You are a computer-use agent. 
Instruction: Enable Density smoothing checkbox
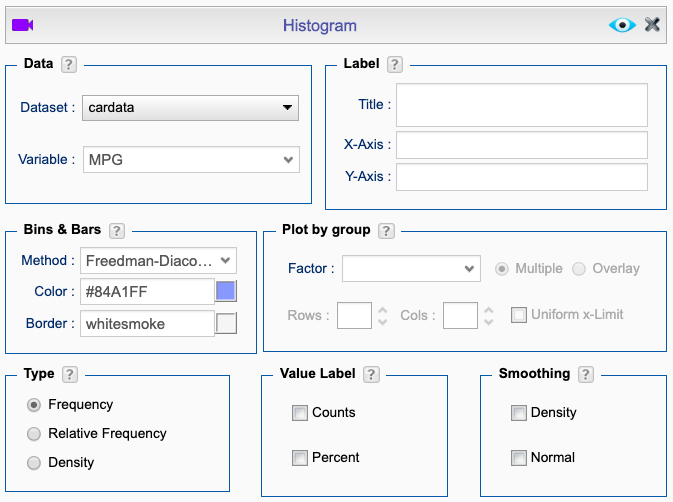coord(518,413)
